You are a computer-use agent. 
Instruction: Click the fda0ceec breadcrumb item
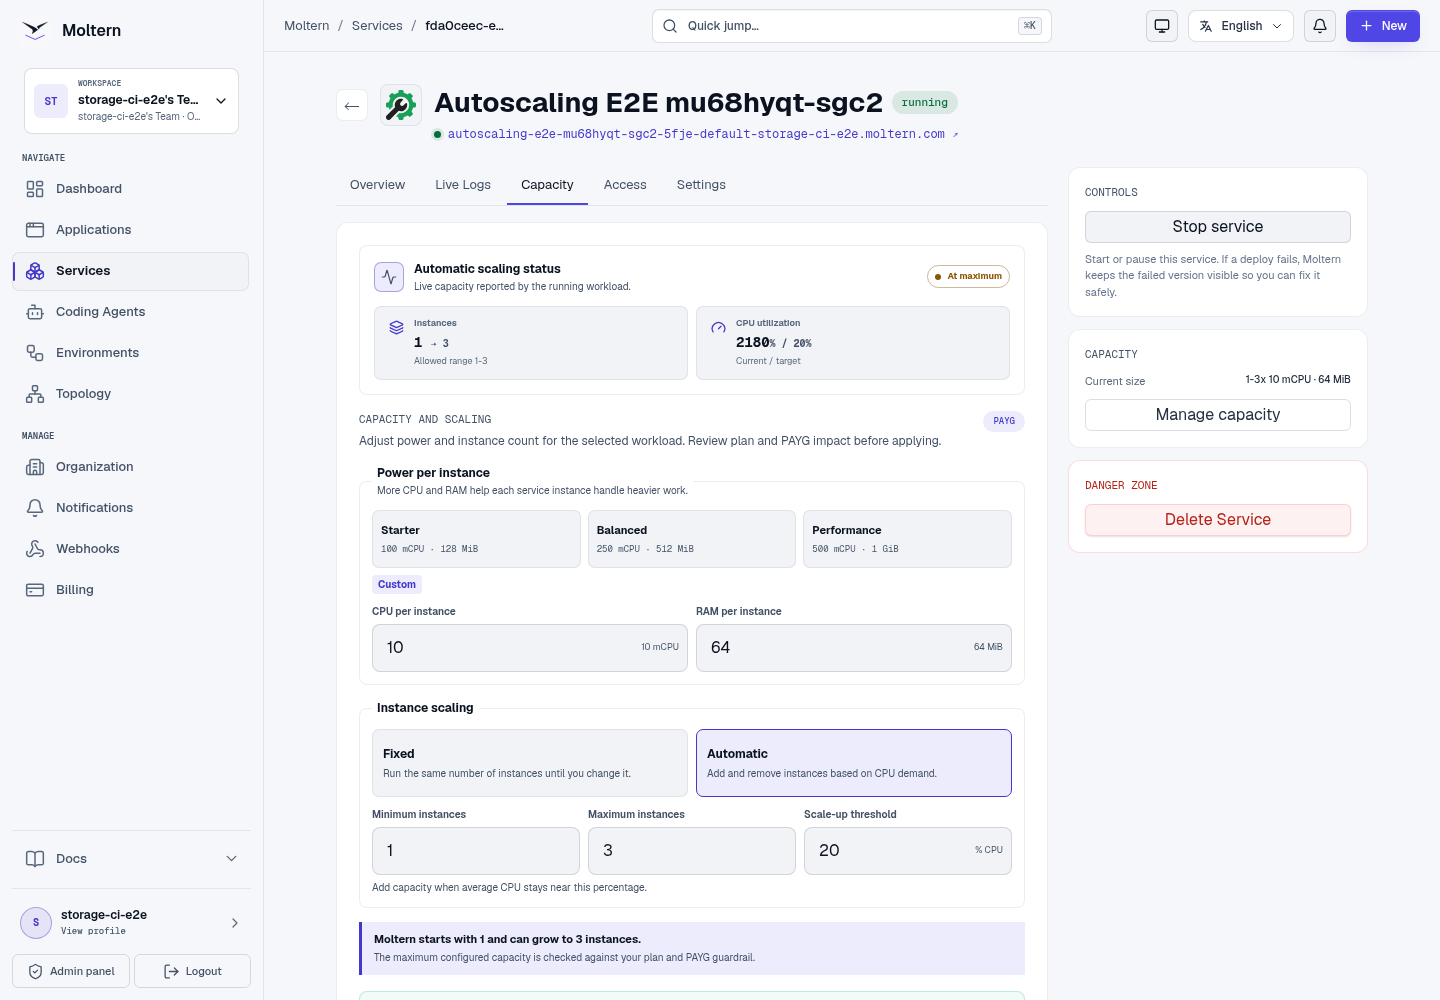(x=465, y=26)
